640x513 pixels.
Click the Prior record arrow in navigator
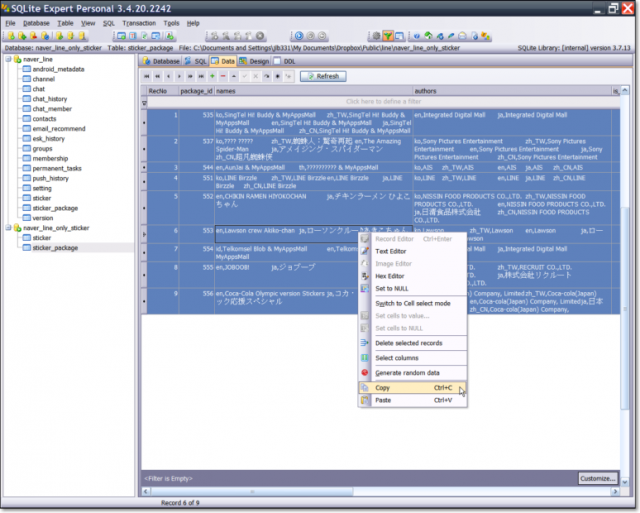pos(168,76)
